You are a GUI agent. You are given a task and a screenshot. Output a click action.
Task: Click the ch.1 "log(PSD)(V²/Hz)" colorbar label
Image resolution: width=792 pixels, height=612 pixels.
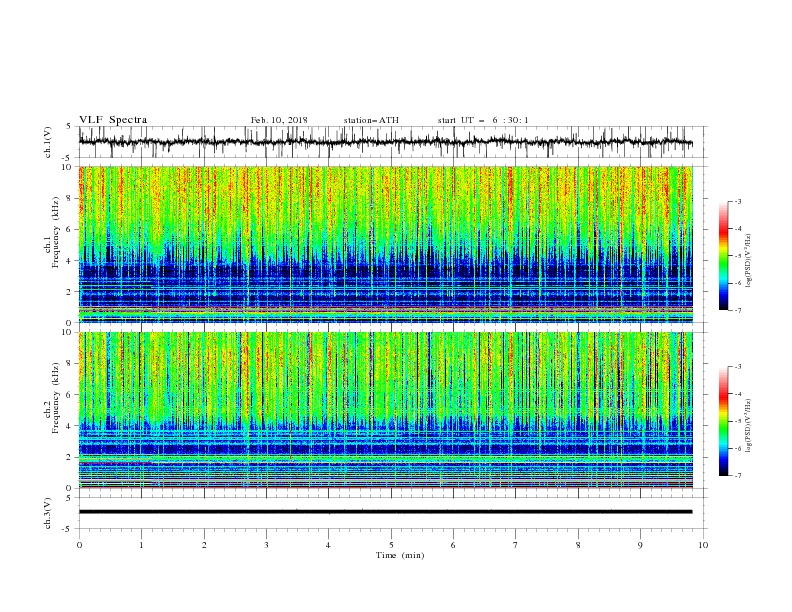749,261
